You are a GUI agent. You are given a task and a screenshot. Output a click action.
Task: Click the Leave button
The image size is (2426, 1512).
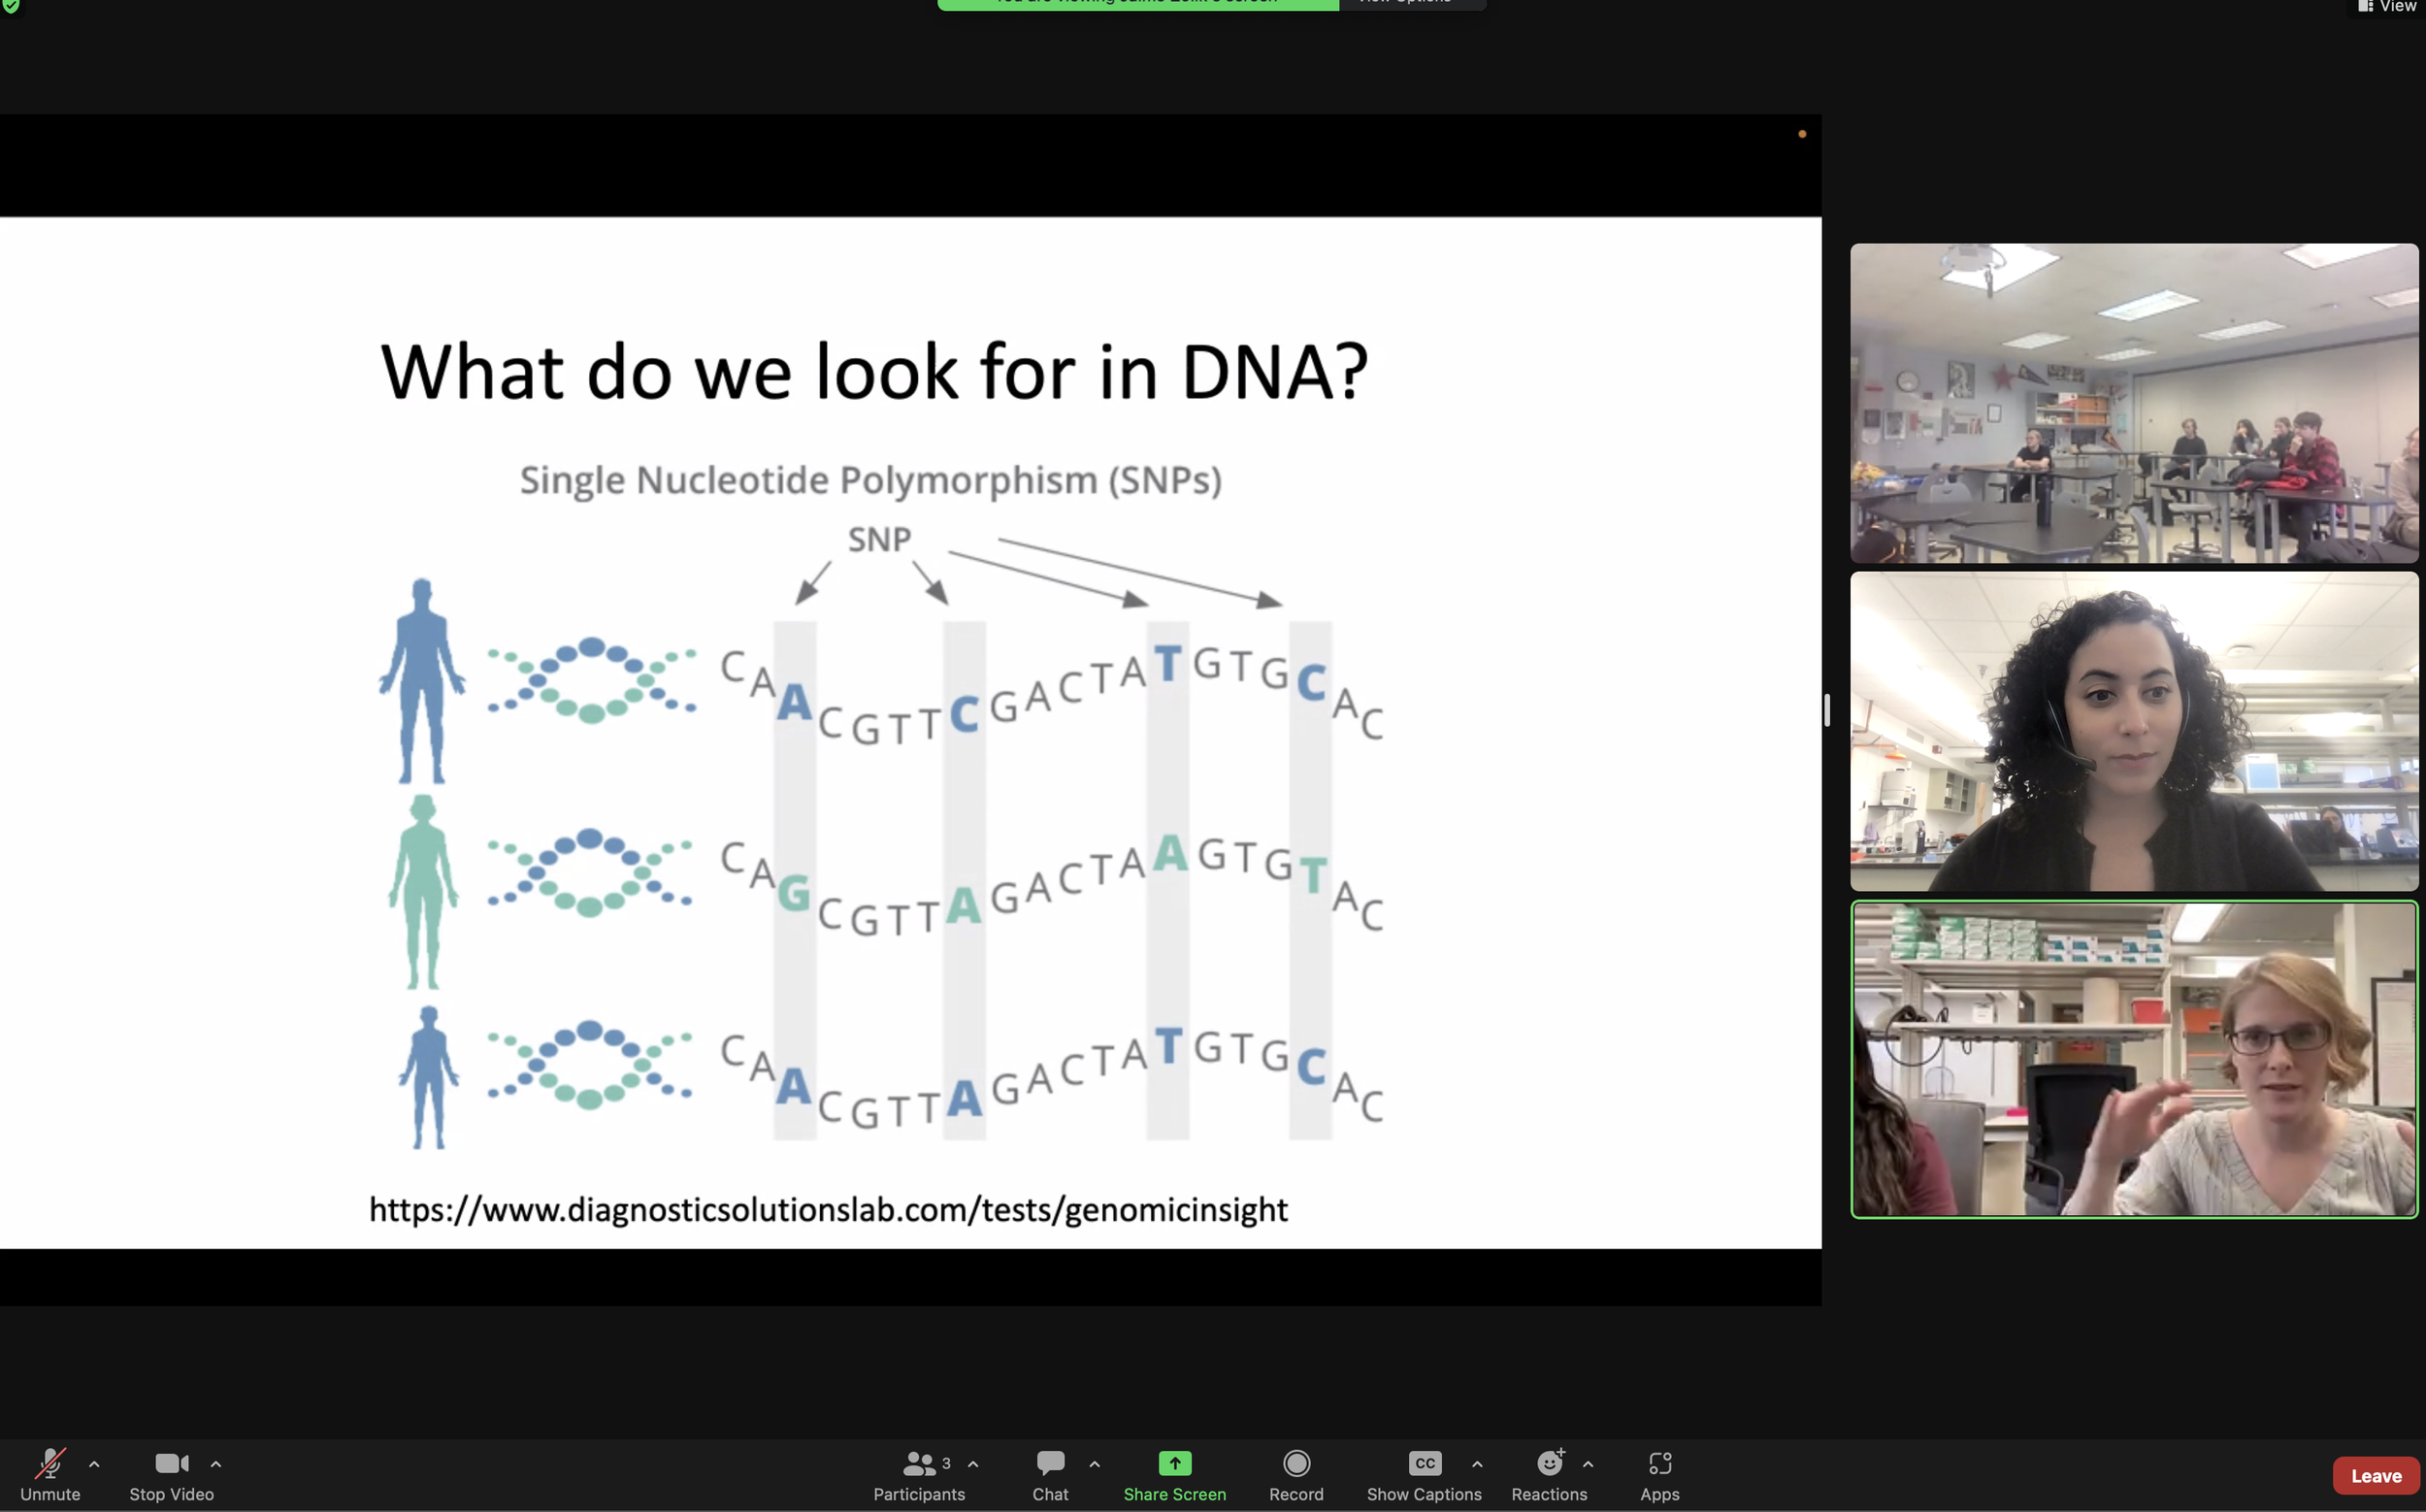(x=2377, y=1474)
